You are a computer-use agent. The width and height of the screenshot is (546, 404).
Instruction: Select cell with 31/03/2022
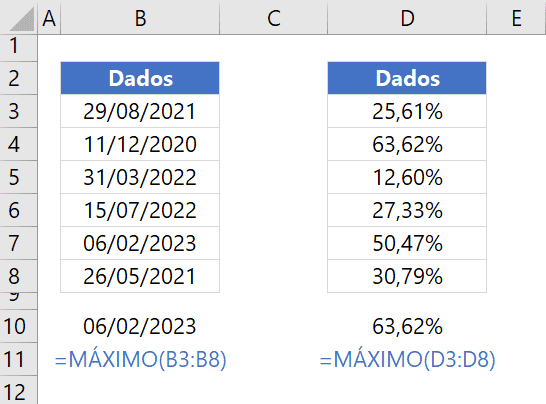coord(140,177)
